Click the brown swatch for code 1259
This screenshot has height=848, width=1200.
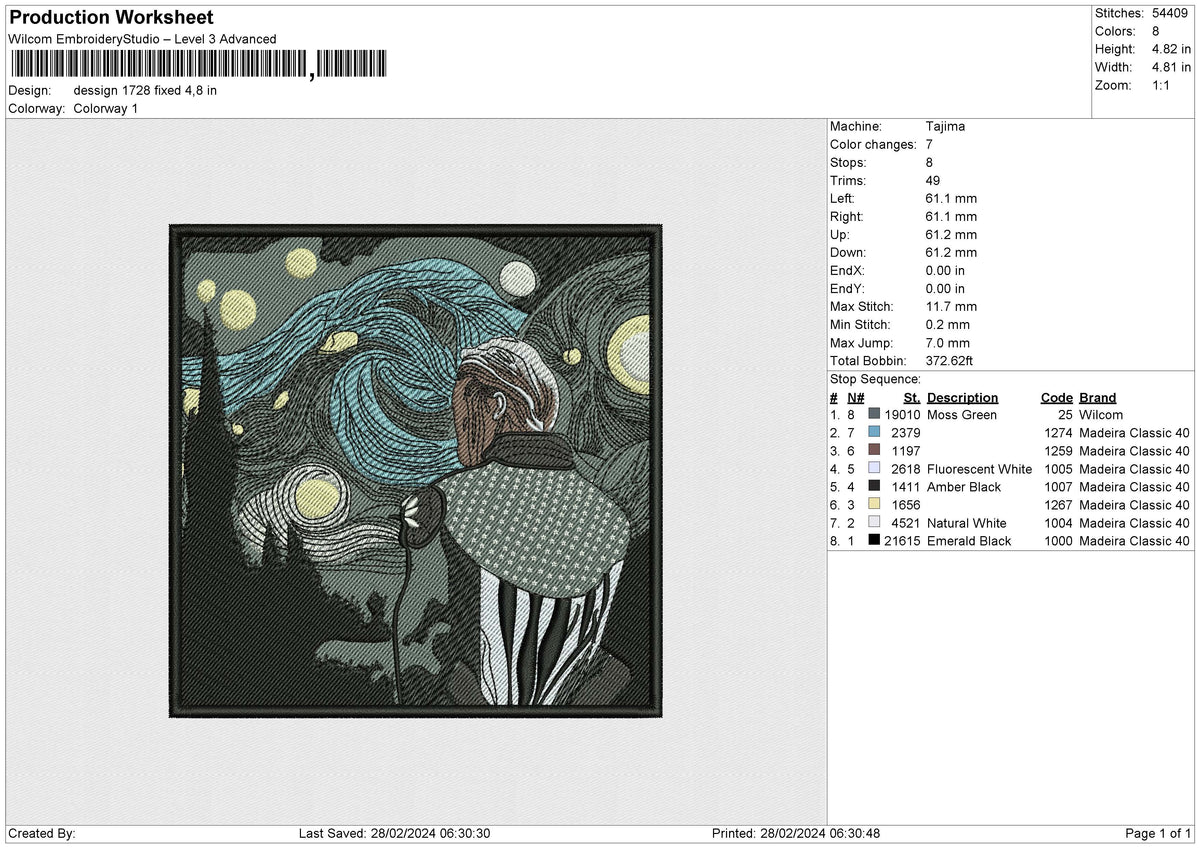(874, 451)
